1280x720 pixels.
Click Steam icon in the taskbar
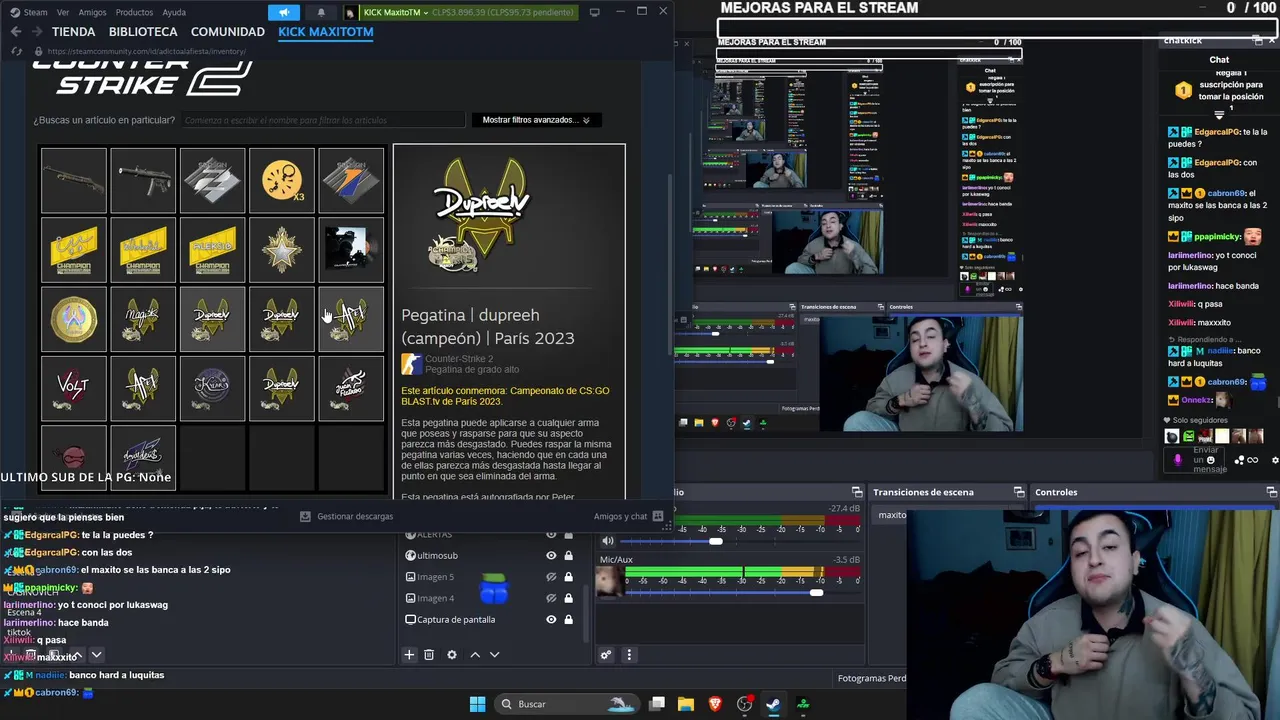tap(773, 704)
